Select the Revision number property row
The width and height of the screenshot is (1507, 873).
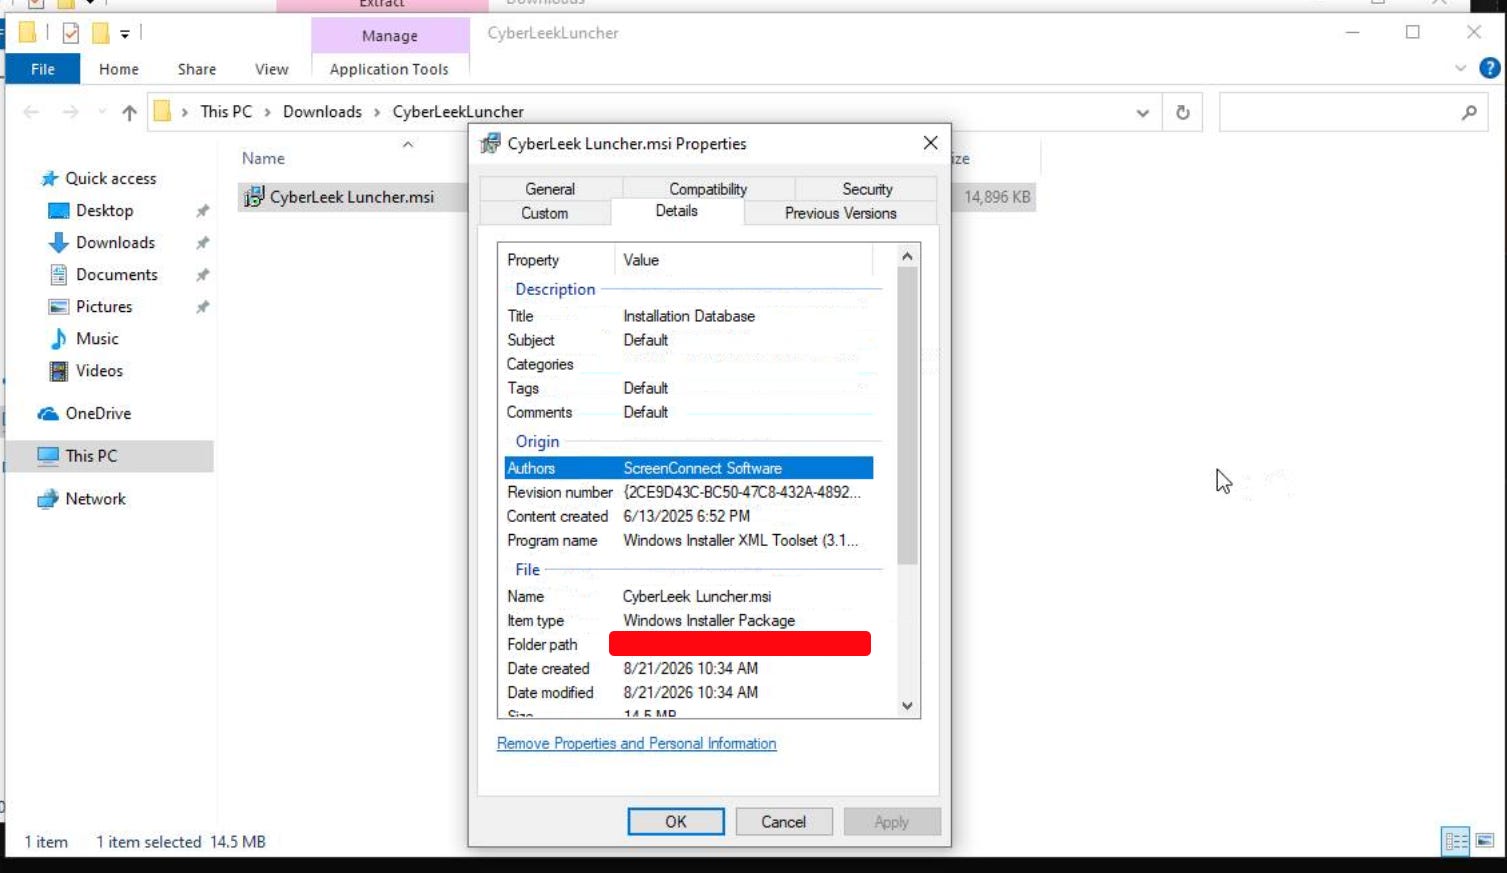pos(689,492)
